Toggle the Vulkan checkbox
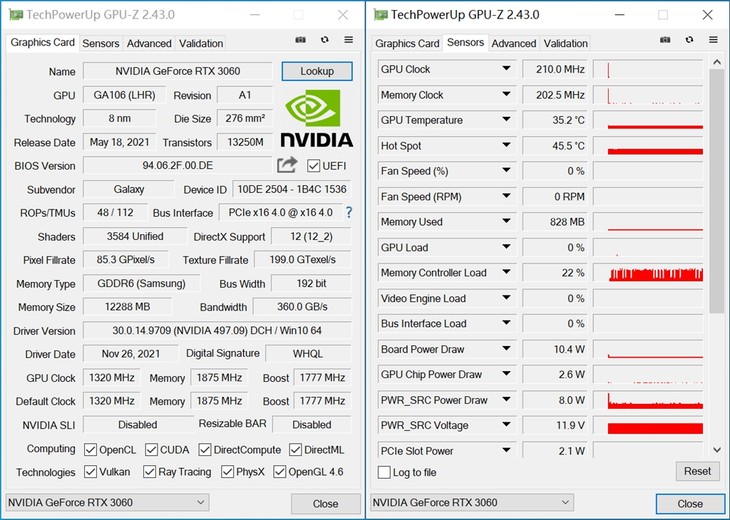 click(90, 472)
